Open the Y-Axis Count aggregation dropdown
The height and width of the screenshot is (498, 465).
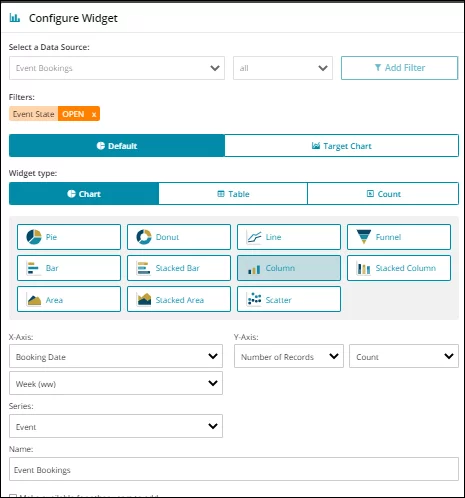(x=404, y=356)
